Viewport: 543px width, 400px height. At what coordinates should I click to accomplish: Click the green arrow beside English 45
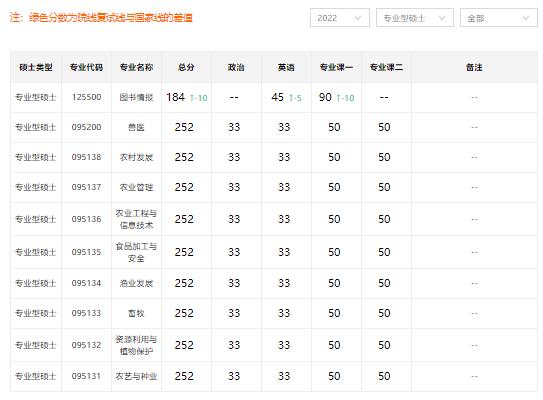tap(291, 98)
